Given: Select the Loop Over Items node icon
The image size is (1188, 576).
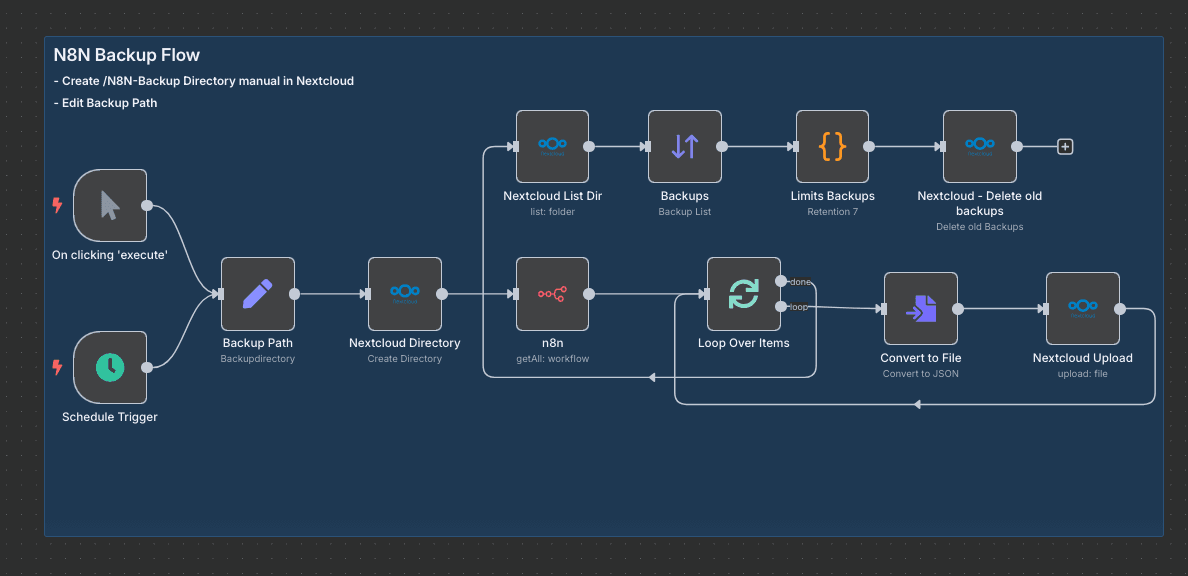Looking at the screenshot, I should pos(743,294).
